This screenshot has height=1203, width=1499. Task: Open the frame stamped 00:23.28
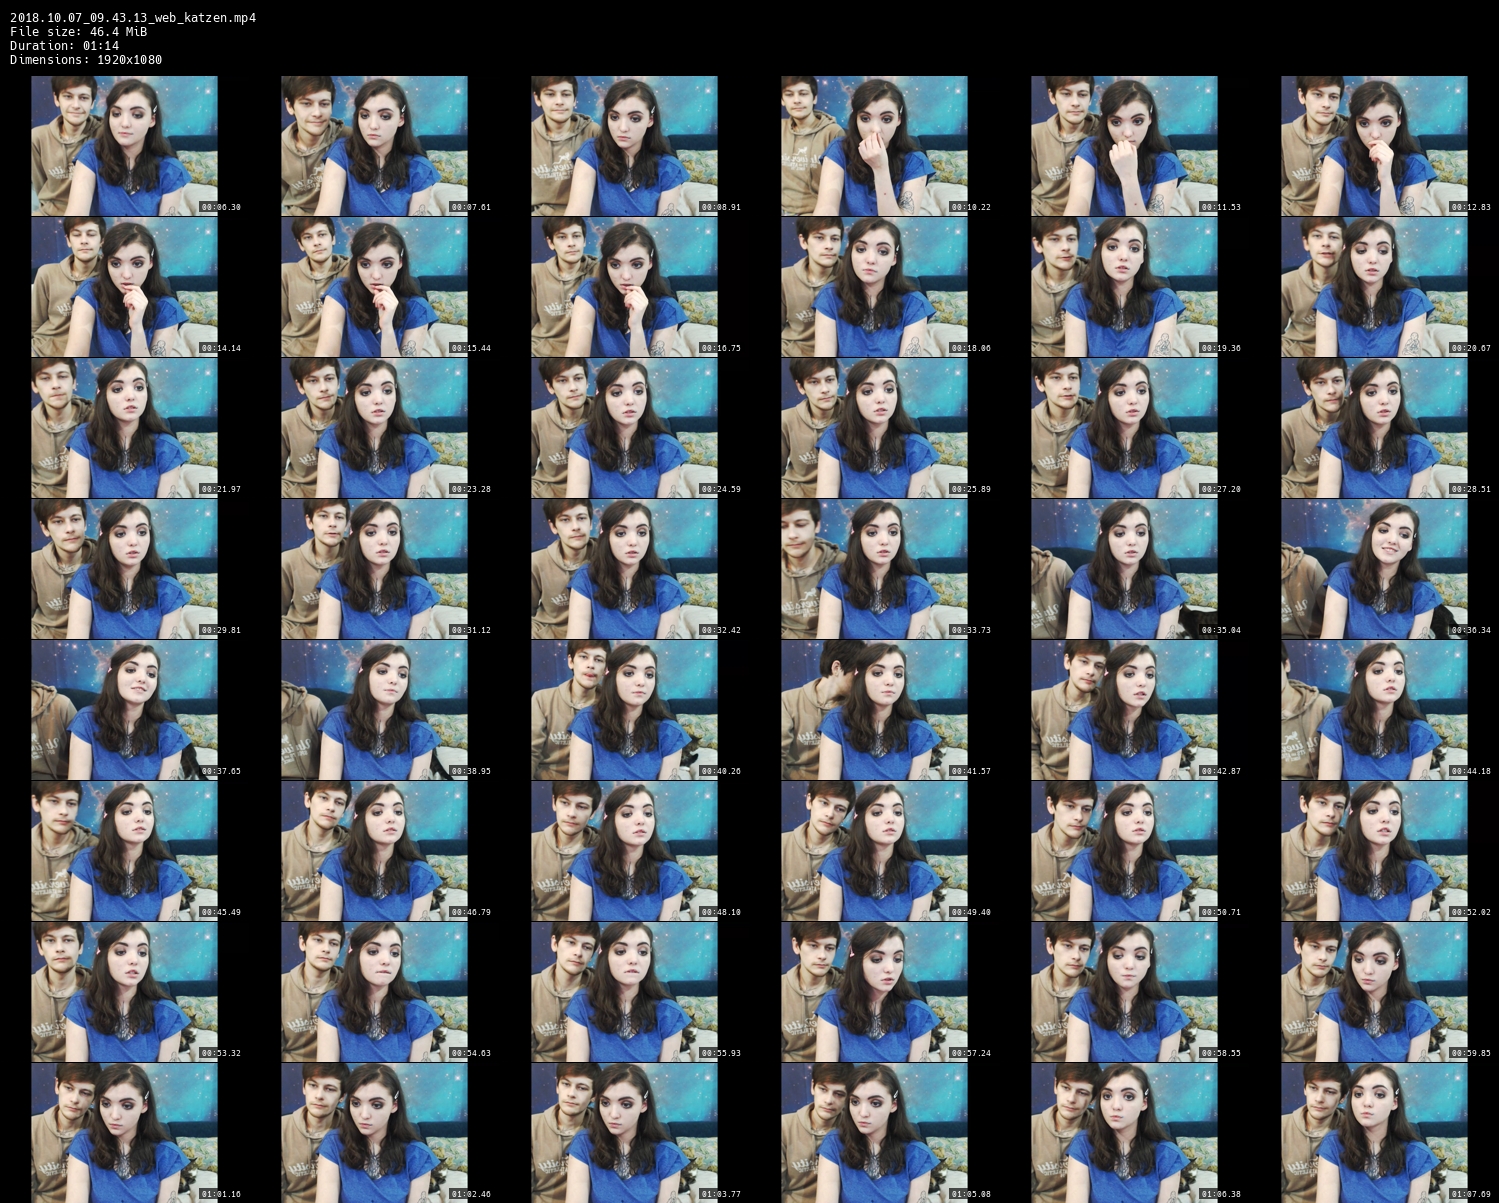374,428
